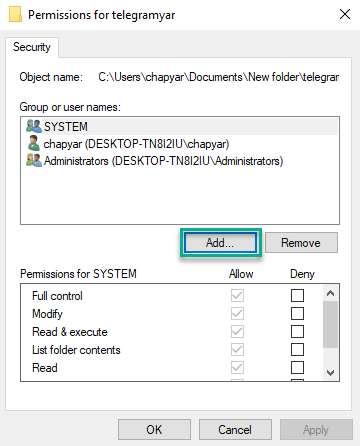360x446 pixels.
Task: Click Group or user names label
Action: tap(70, 107)
